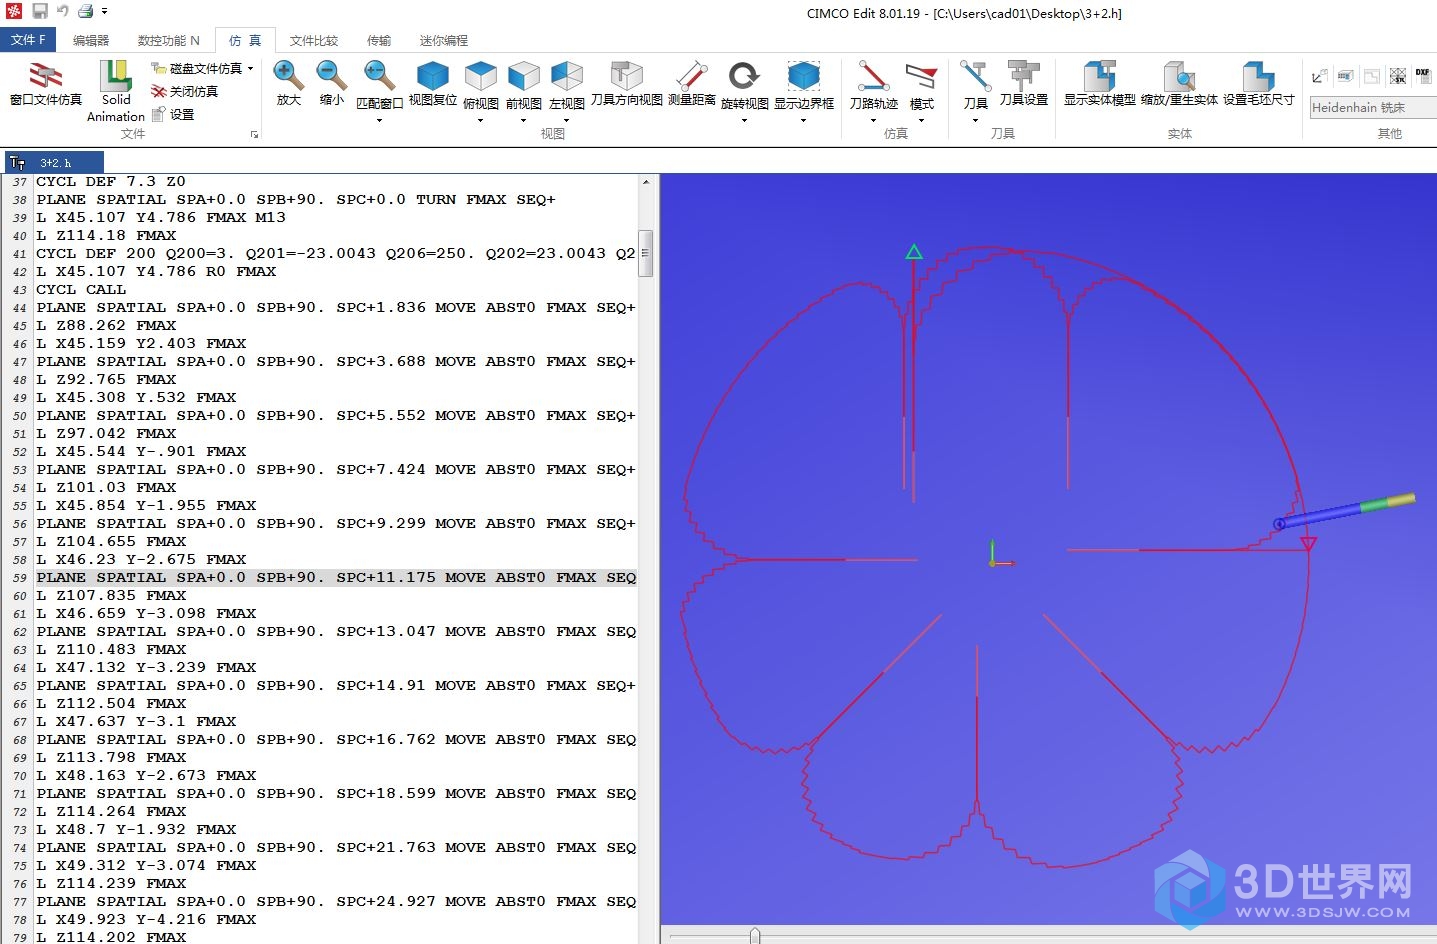Click the Print icon in quick access toolbar
The width and height of the screenshot is (1437, 944).
point(86,11)
